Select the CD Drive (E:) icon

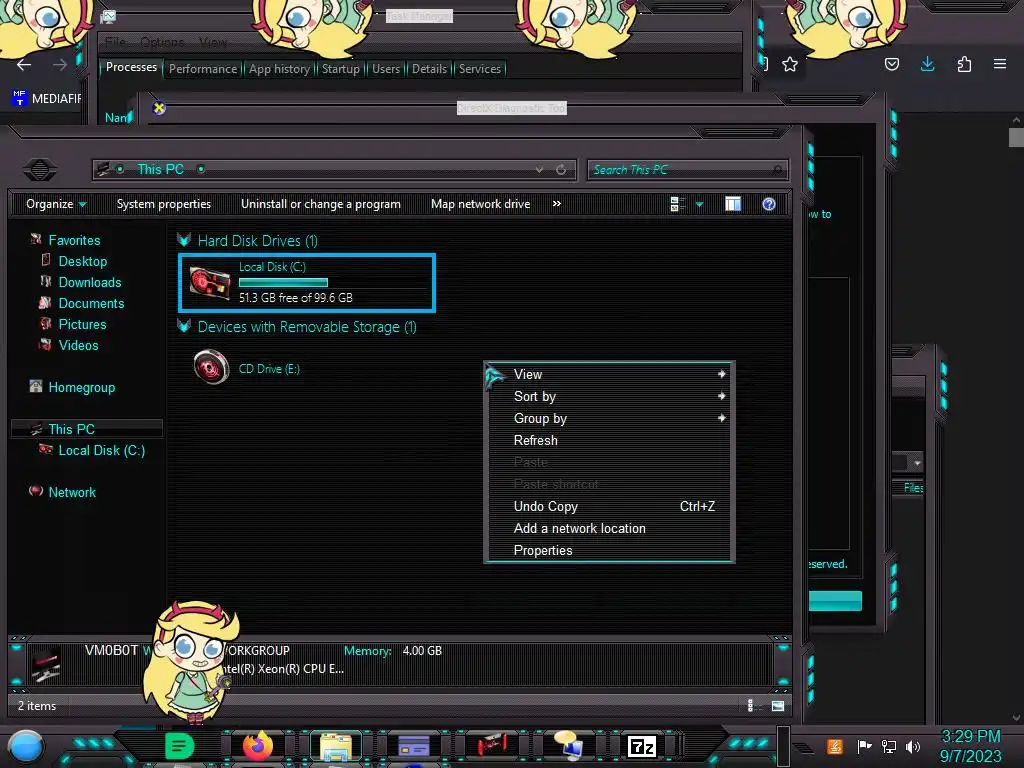pyautogui.click(x=212, y=367)
